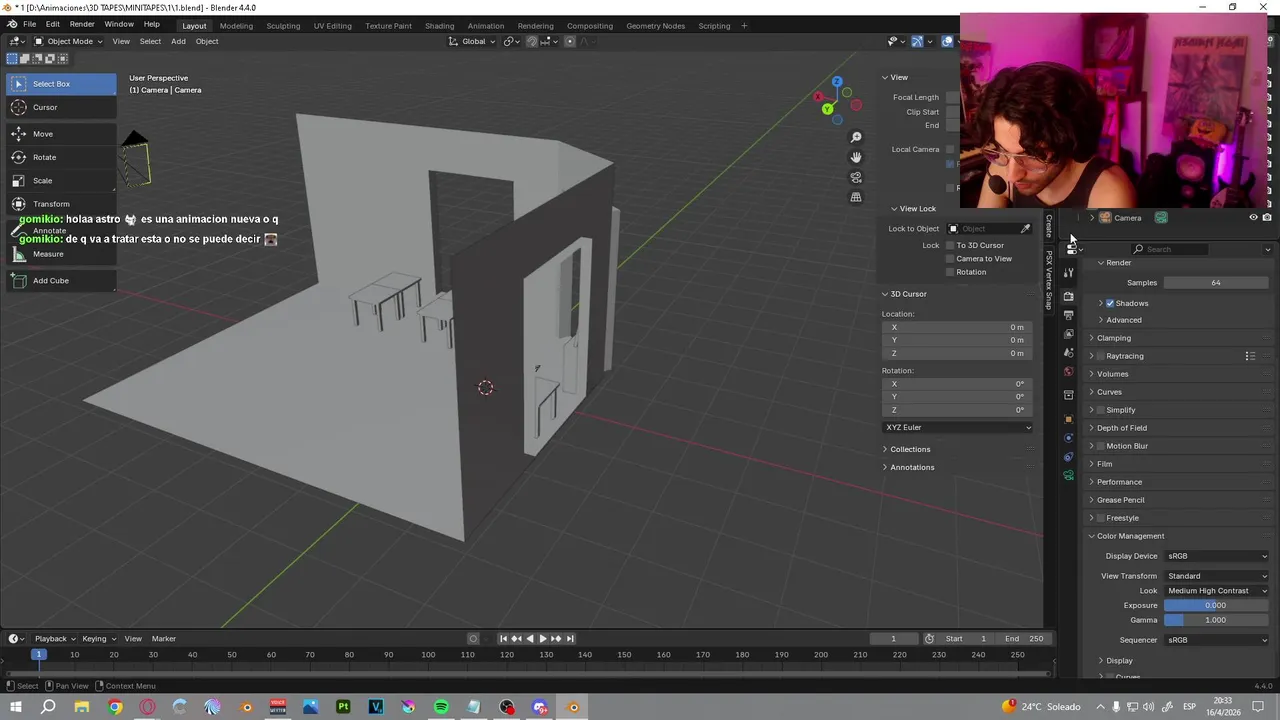Activate the Select Box tool

(x=61, y=84)
